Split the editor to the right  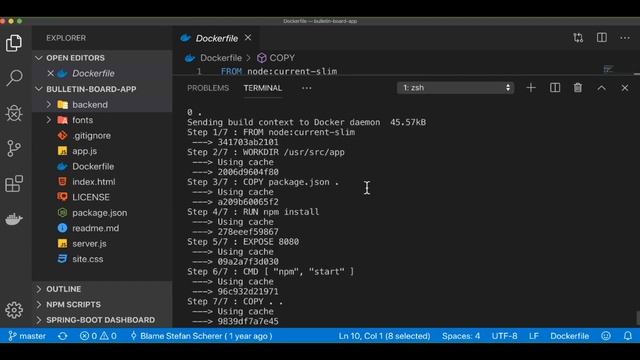602,38
